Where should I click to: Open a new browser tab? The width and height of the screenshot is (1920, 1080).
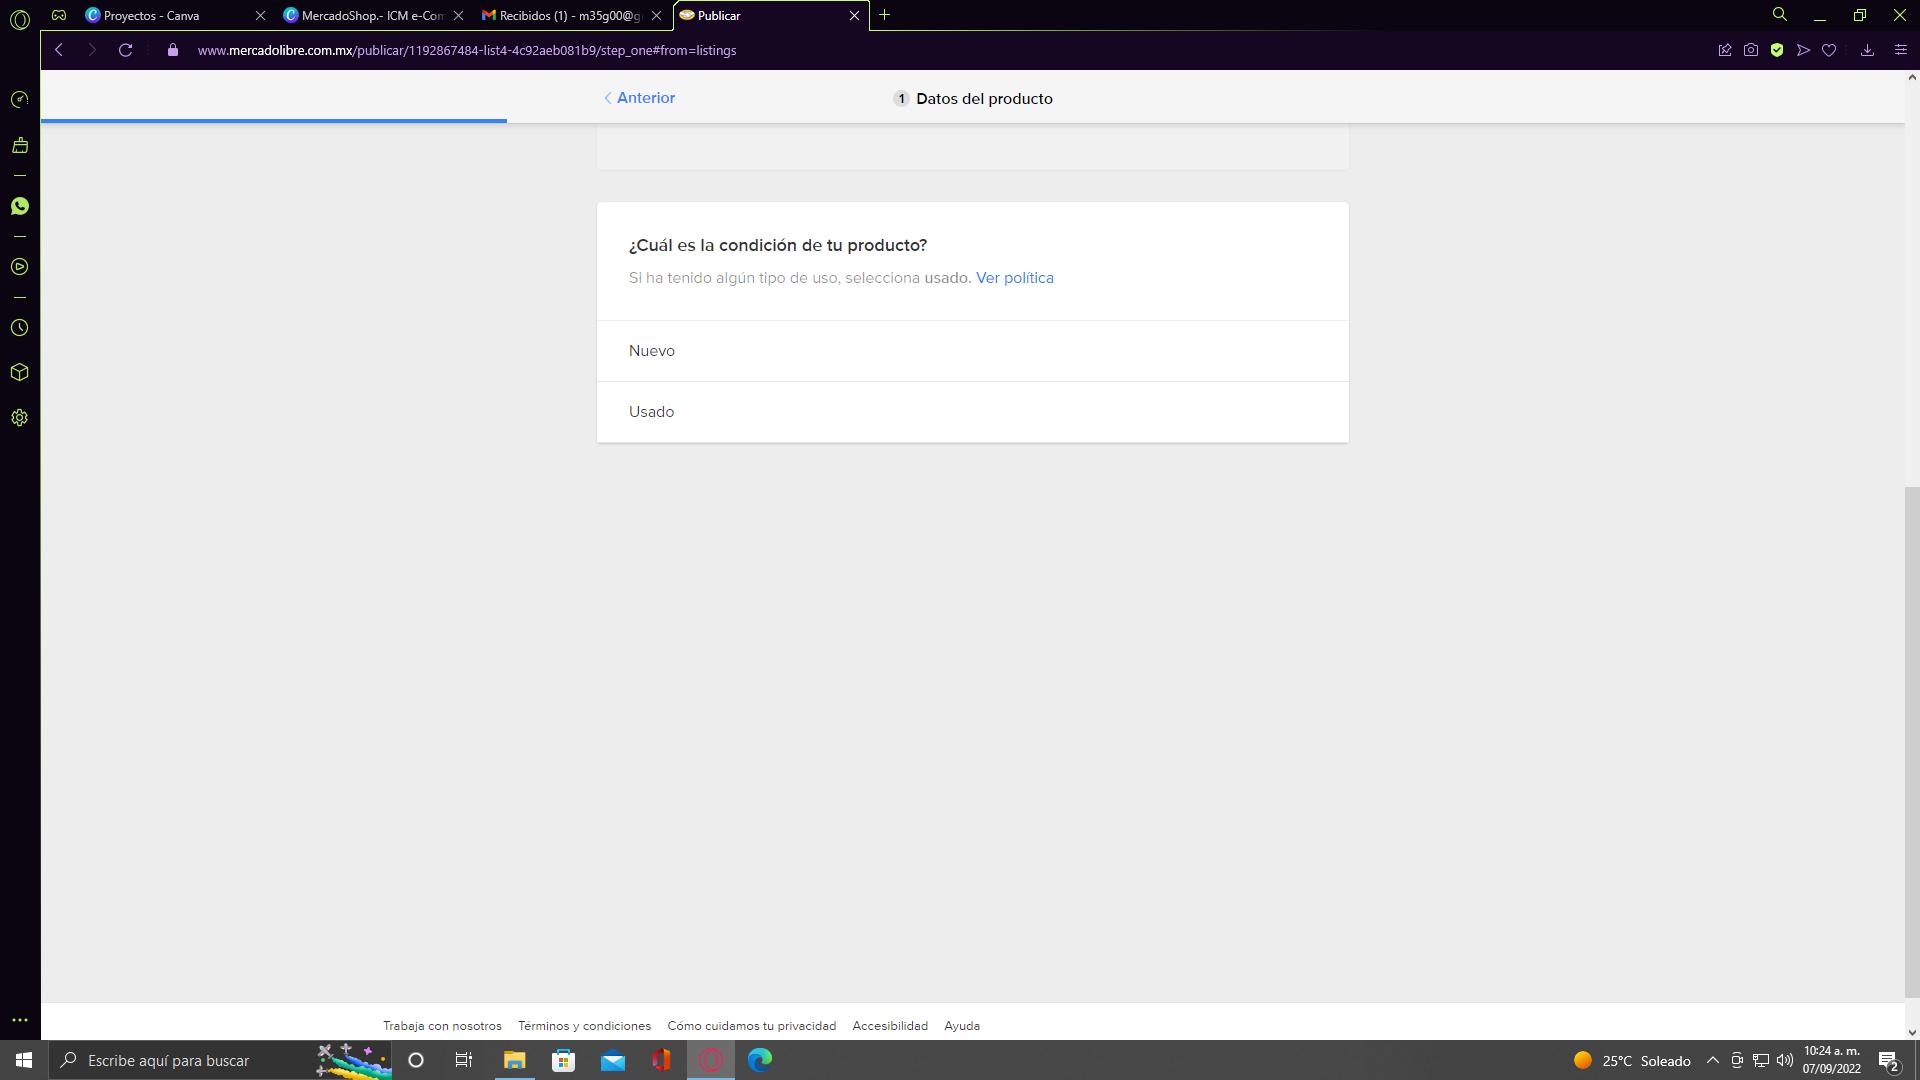pyautogui.click(x=884, y=15)
